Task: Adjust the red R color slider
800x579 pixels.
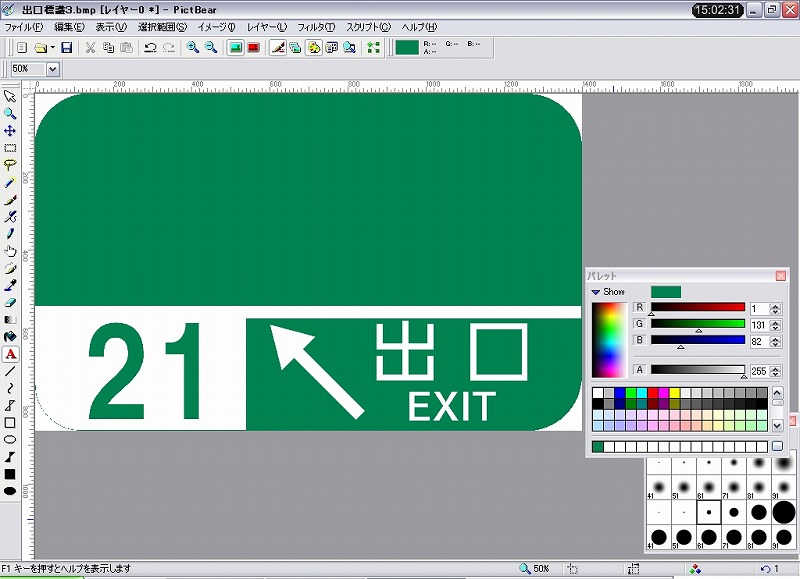Action: point(697,308)
